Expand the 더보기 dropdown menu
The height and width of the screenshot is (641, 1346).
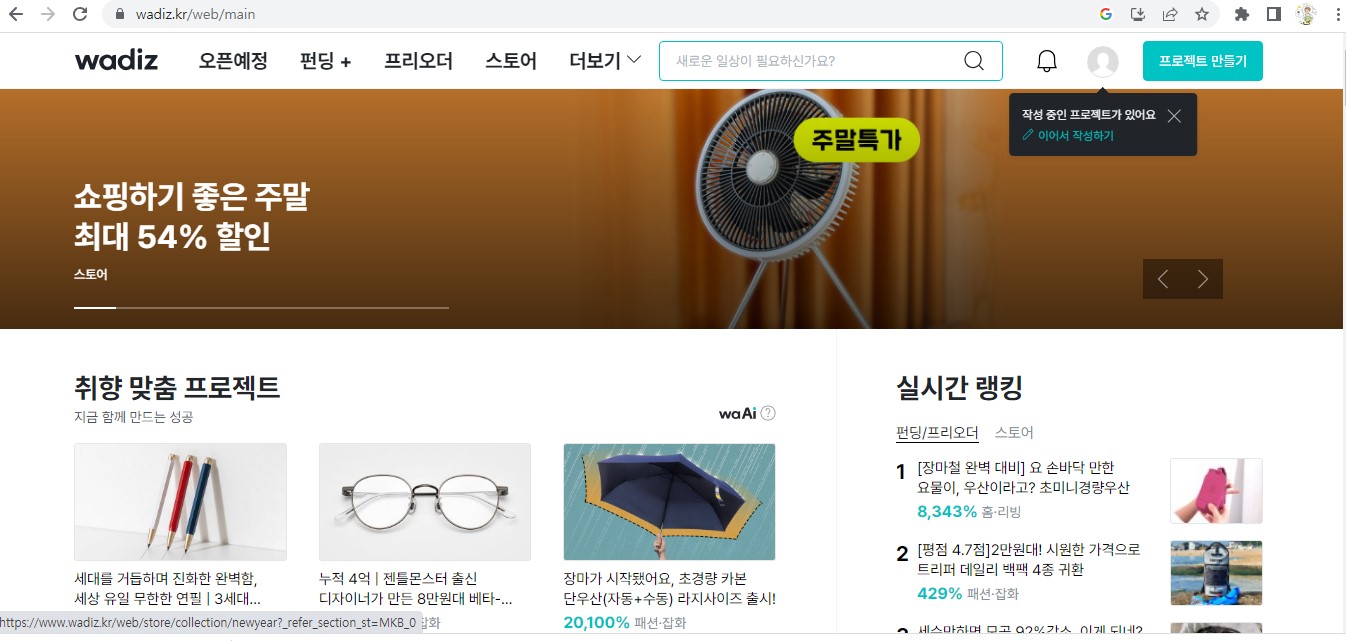pyautogui.click(x=605, y=61)
